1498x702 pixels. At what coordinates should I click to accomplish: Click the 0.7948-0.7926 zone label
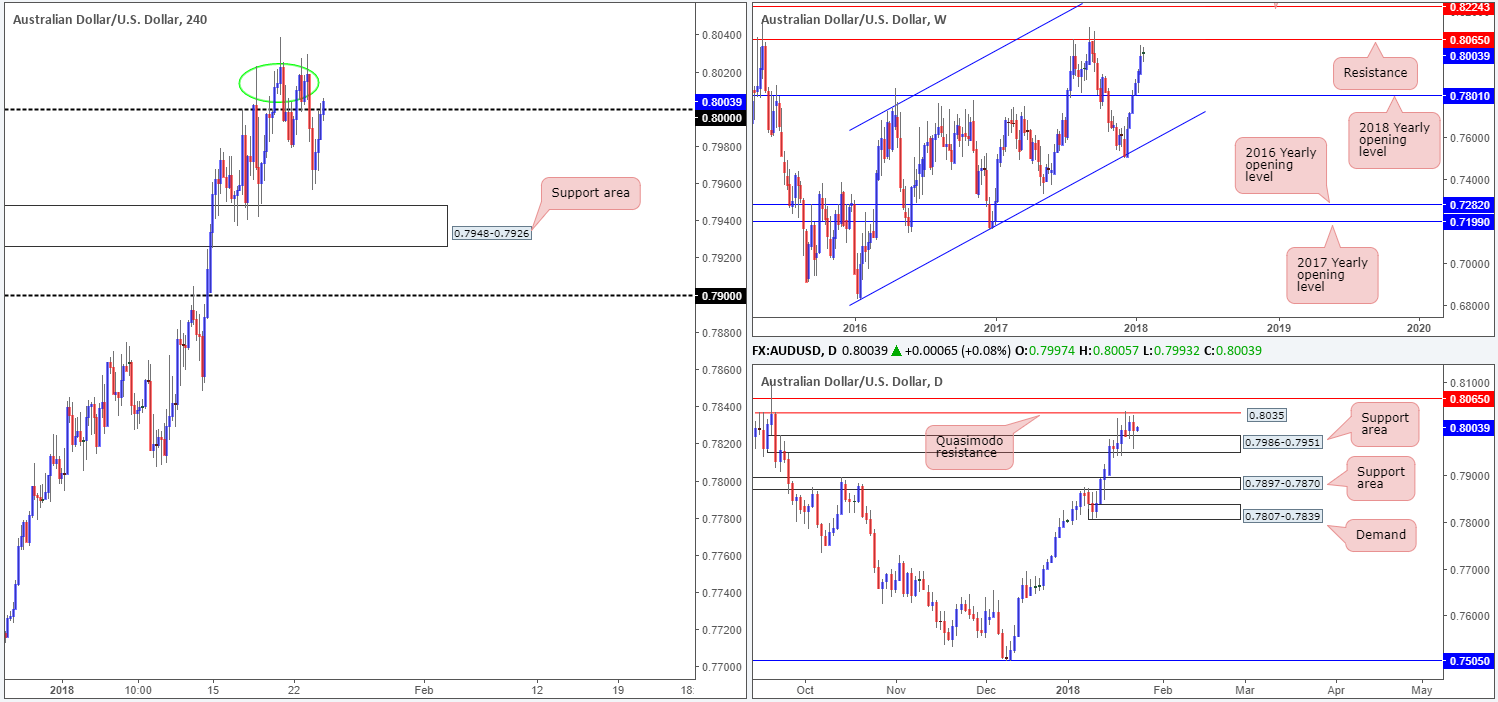pyautogui.click(x=491, y=233)
